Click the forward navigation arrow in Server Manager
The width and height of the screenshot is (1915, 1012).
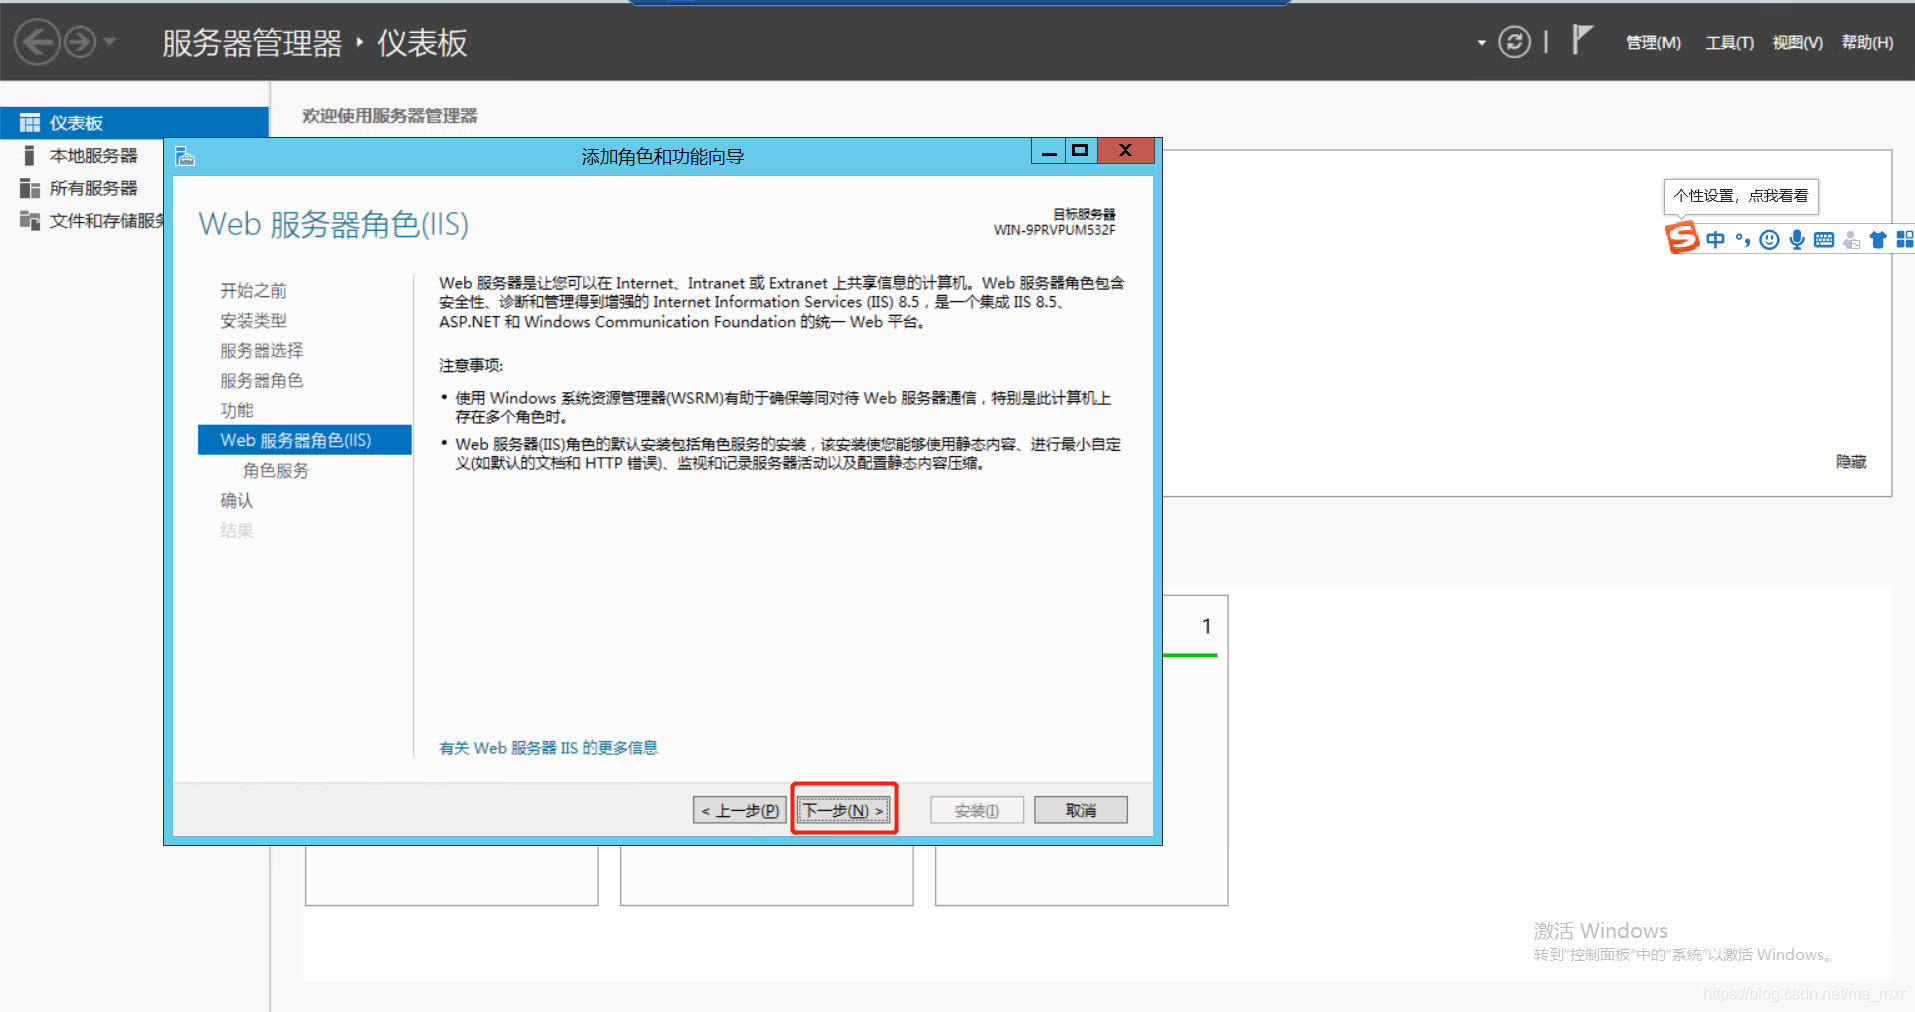80,42
